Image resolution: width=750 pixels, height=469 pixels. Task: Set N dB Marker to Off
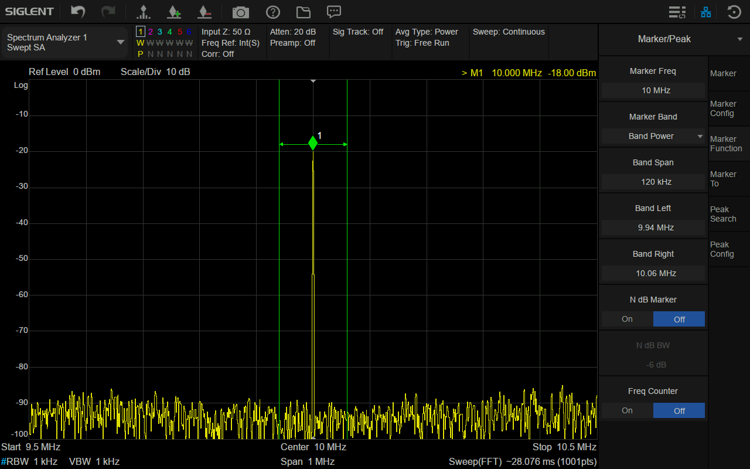(679, 319)
